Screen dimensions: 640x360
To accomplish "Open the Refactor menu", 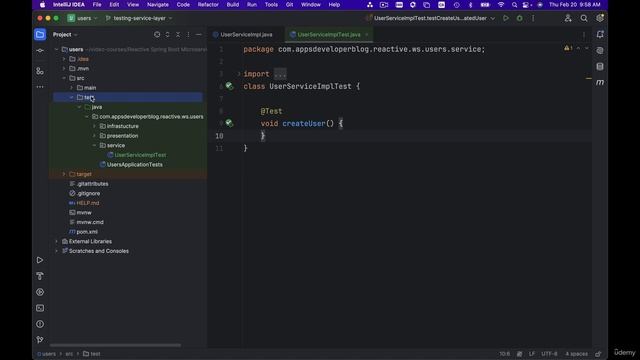I will (208, 4).
